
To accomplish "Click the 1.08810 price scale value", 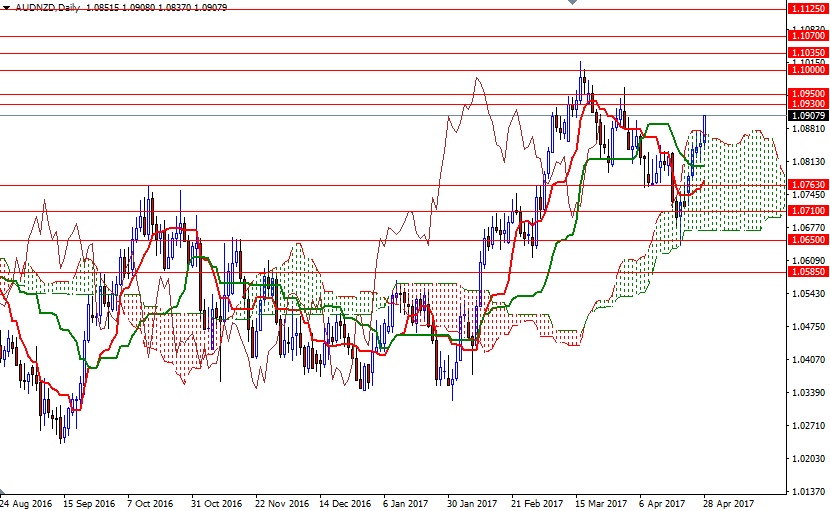I will 808,129.
